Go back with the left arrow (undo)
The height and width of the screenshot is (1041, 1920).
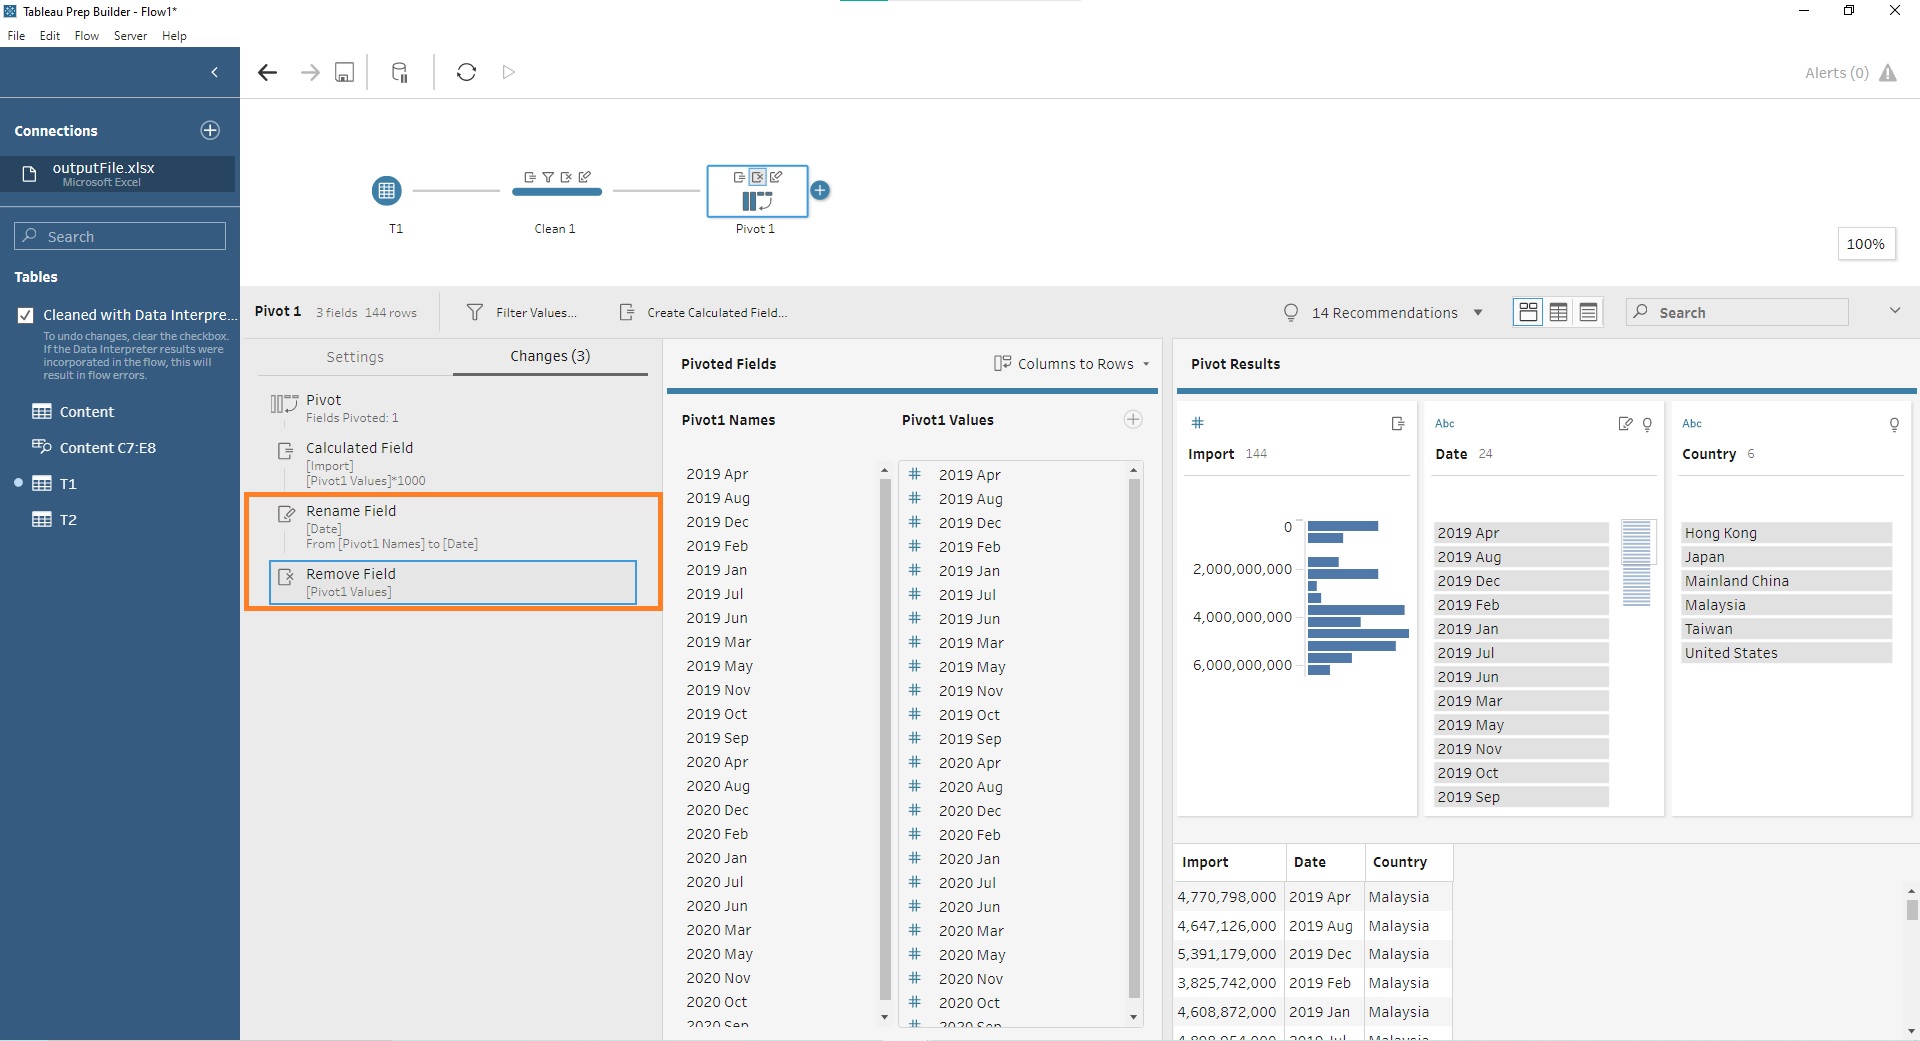pos(267,72)
